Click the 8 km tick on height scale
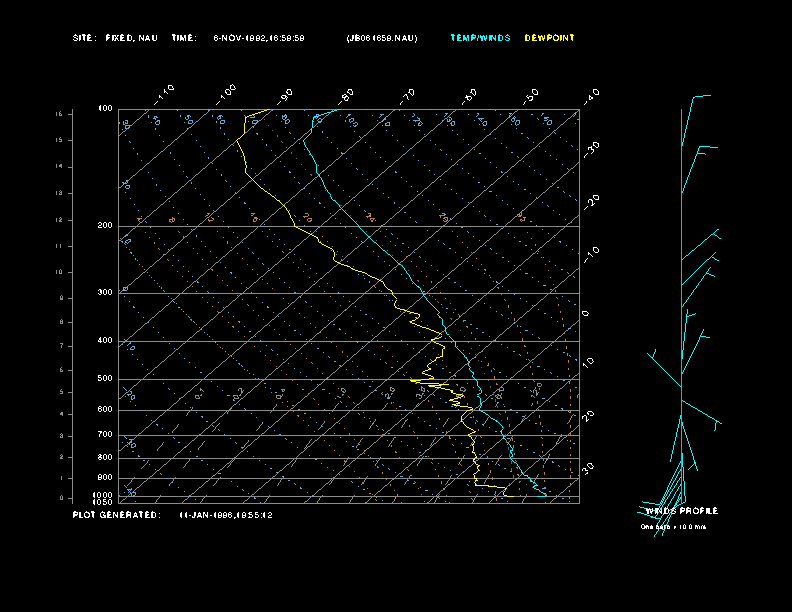Screen dimensions: 792x612 click(62, 322)
